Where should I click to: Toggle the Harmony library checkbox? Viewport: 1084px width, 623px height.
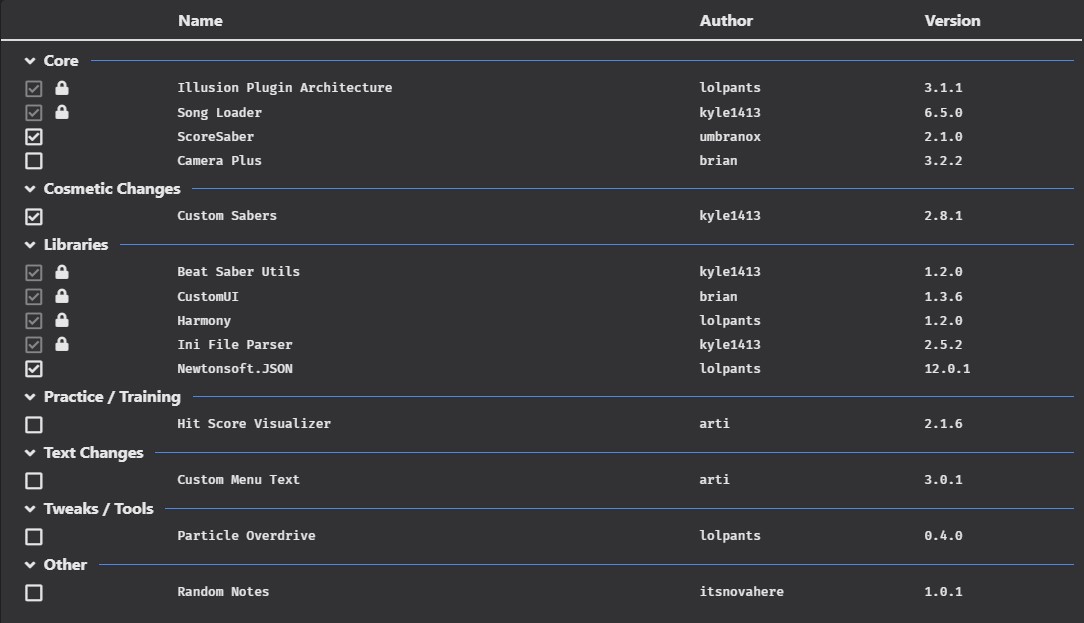point(34,321)
